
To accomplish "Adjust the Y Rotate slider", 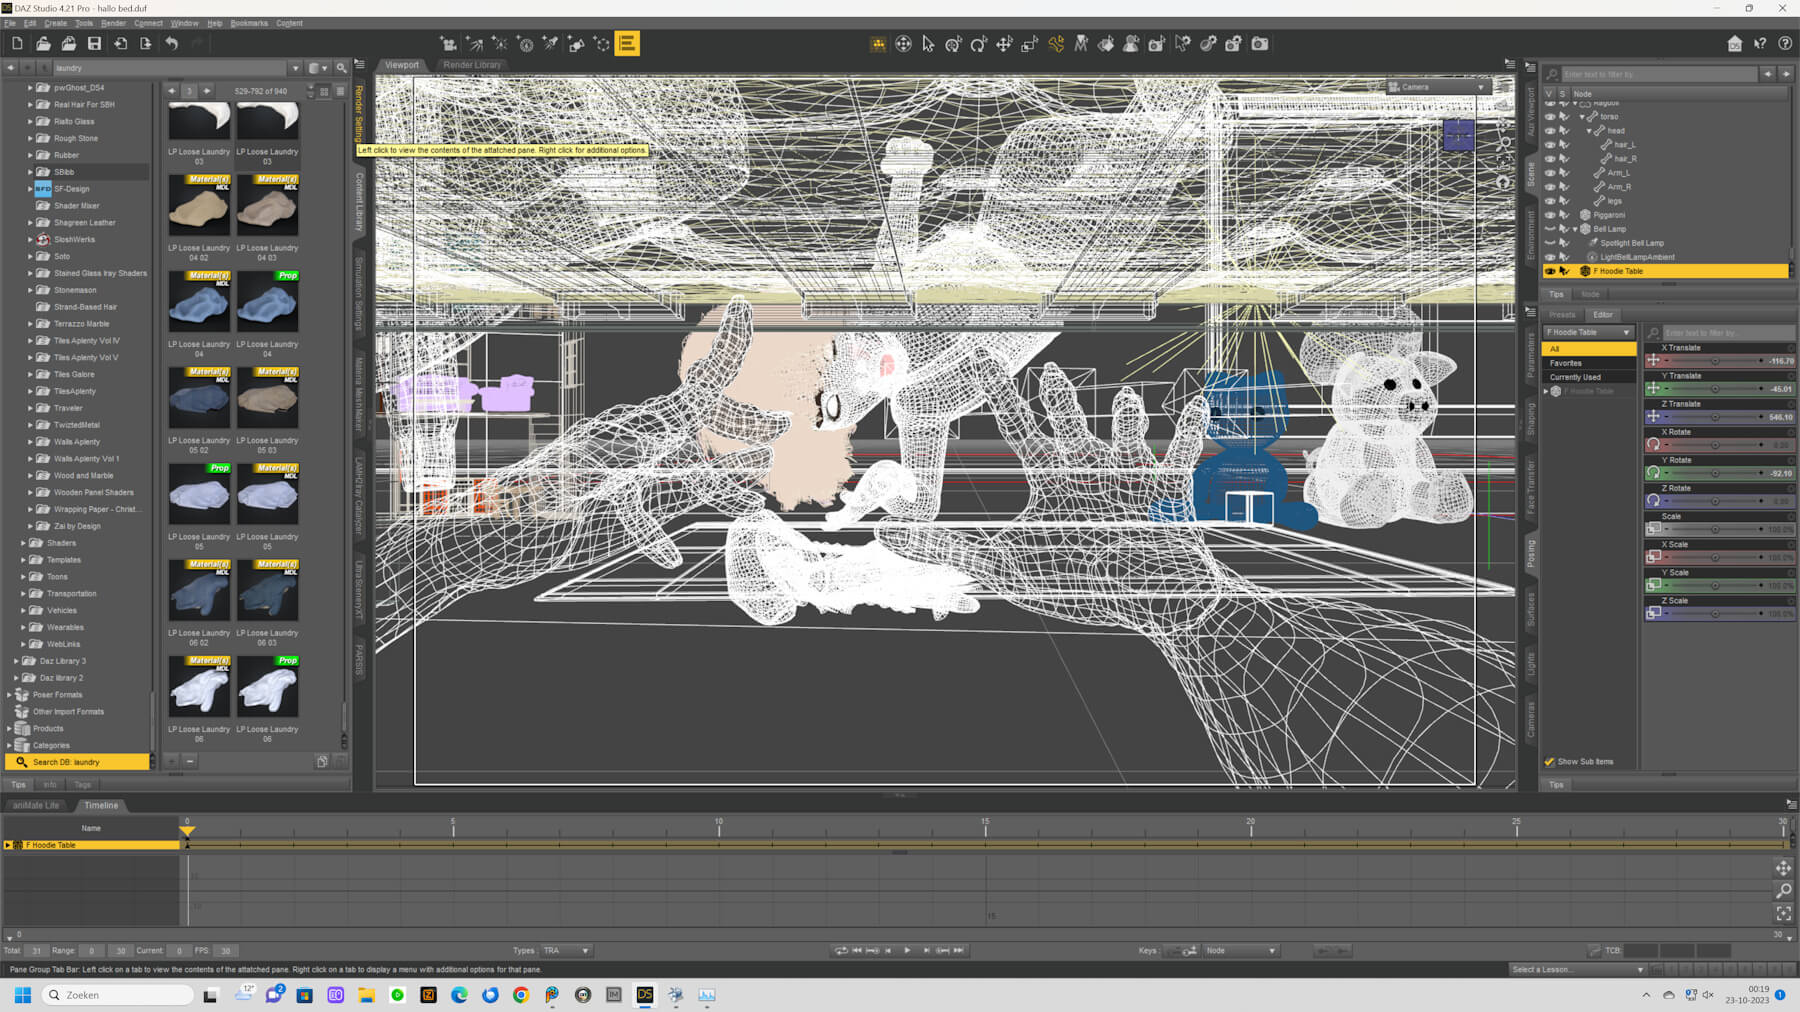I will click(x=1714, y=473).
